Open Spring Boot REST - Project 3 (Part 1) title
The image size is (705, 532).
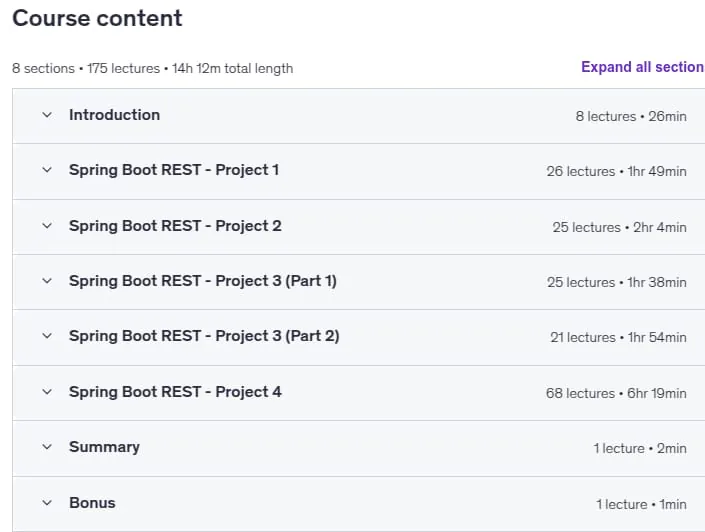tap(203, 281)
